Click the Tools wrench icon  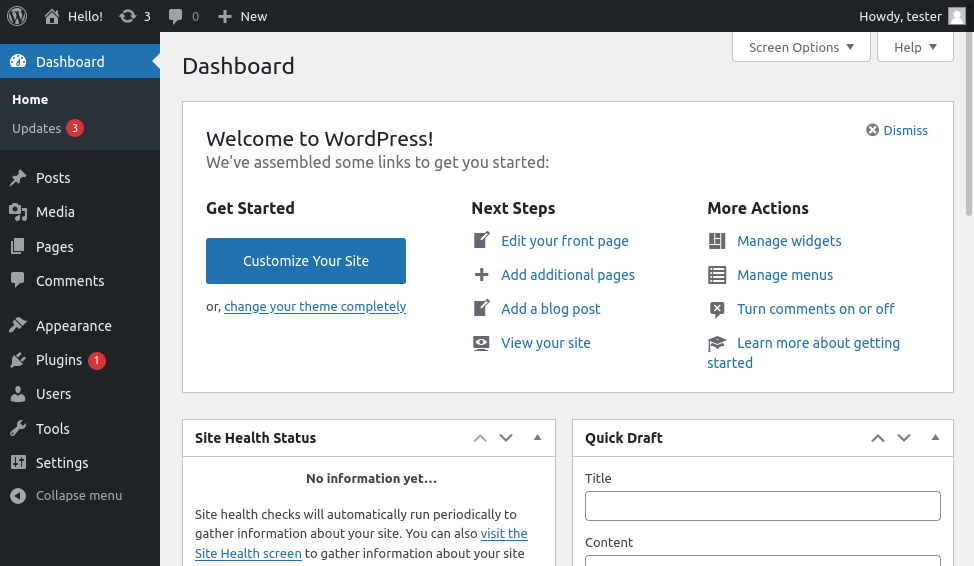click(x=18, y=429)
